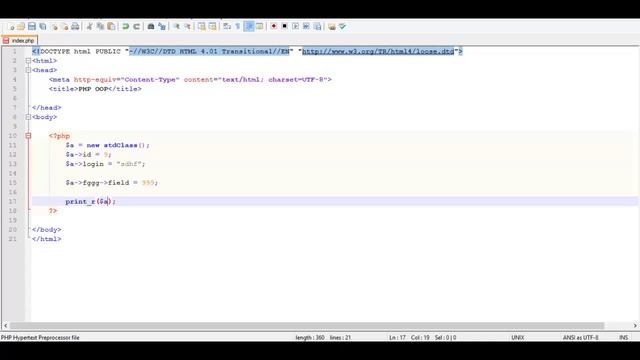Collapse the <html> fold marker

click(x=28, y=61)
